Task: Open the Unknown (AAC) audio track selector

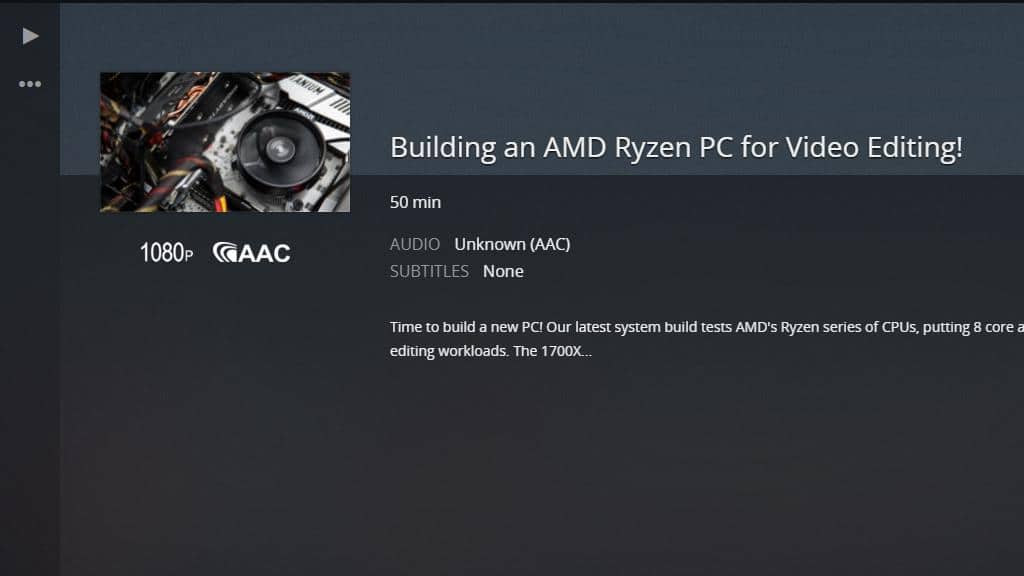Action: click(x=512, y=244)
